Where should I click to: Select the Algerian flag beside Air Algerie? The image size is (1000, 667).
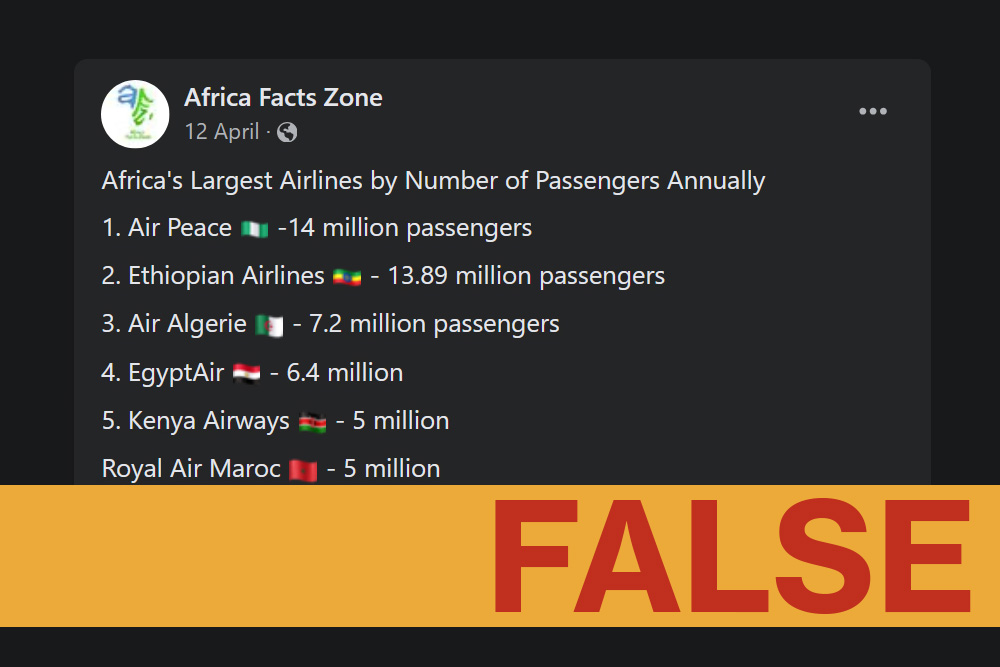click(x=268, y=324)
